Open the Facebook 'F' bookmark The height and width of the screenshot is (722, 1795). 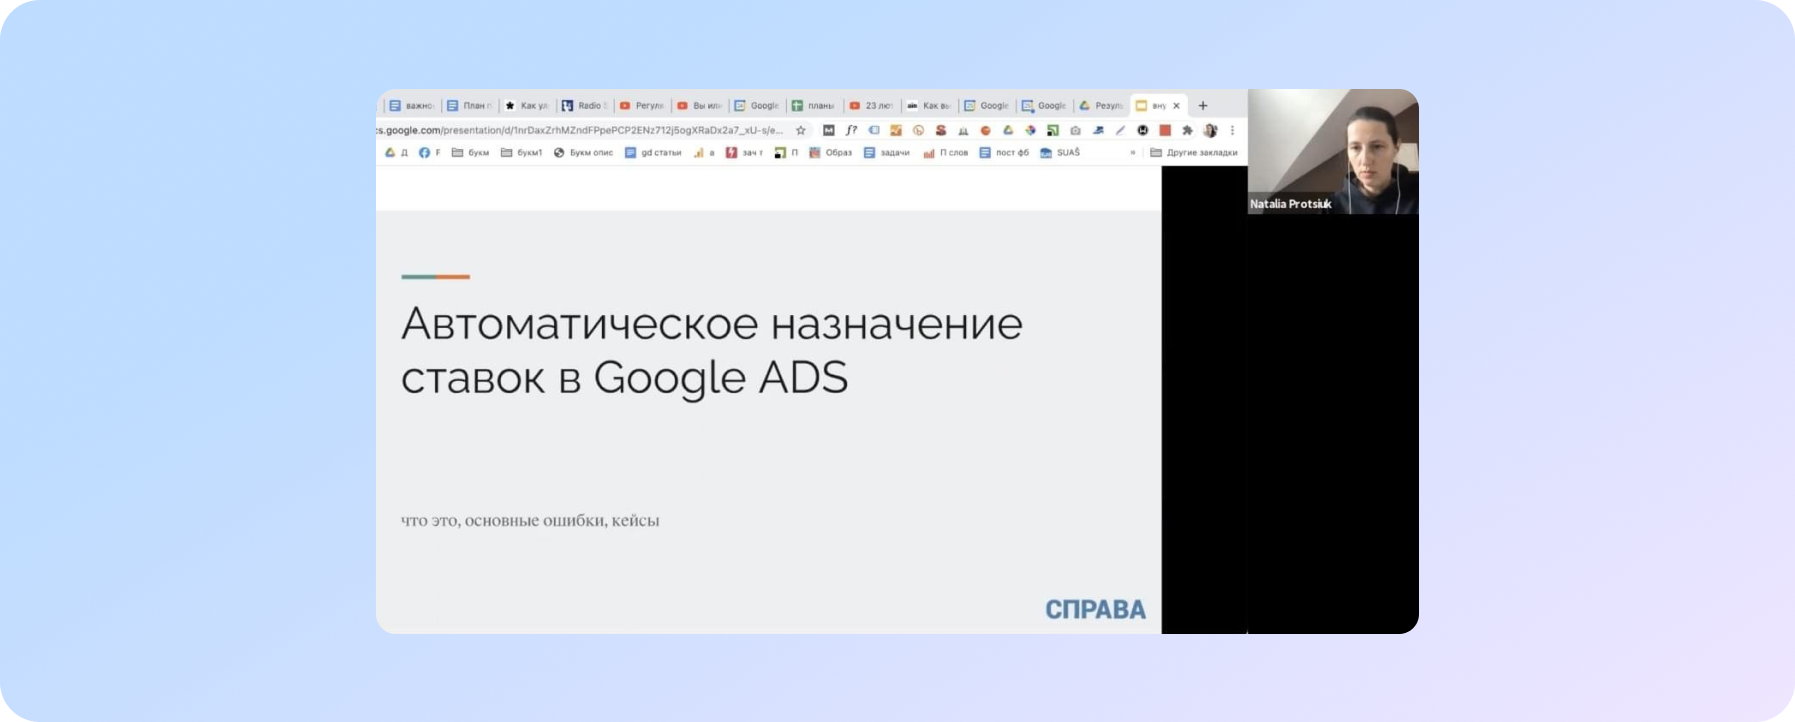[430, 153]
